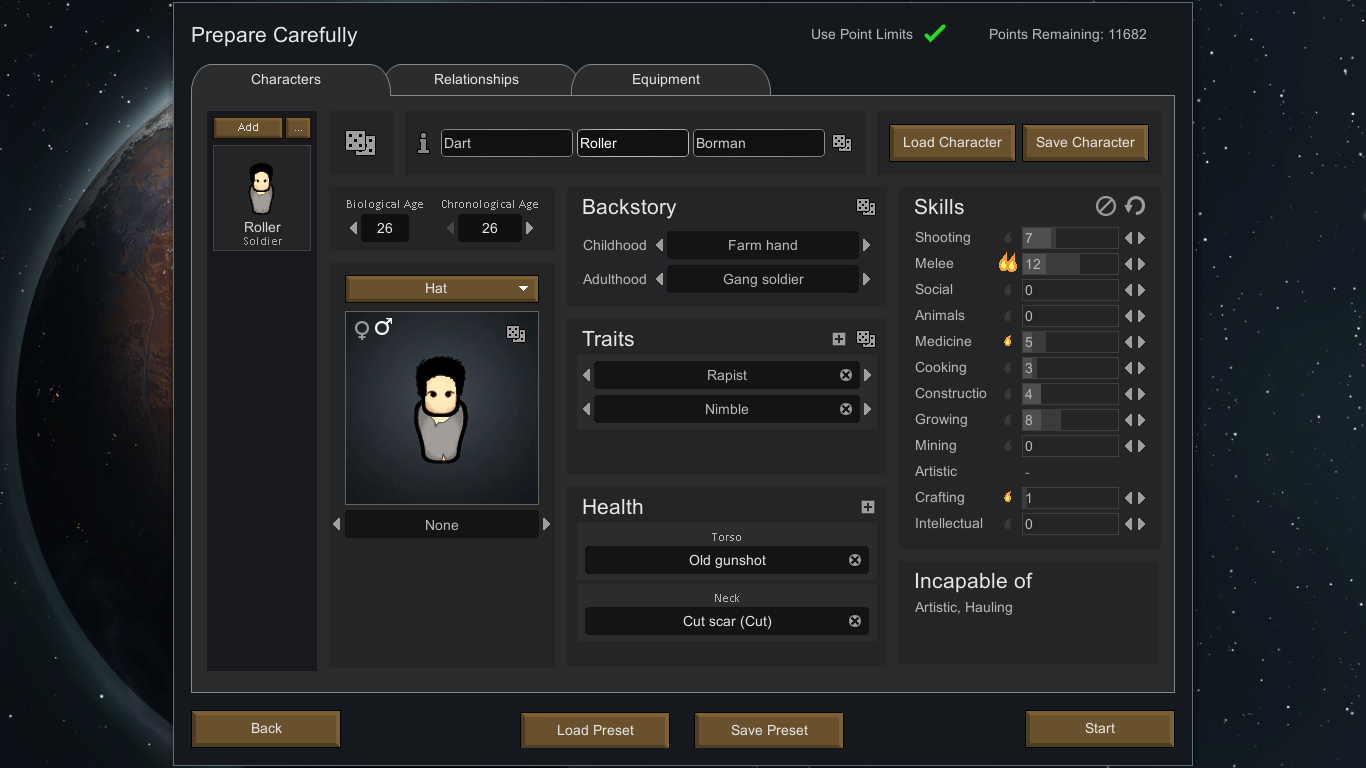This screenshot has width=1366, height=768.
Task: Open the Hat appearance layer dropdown
Action: pyautogui.click(x=442, y=288)
